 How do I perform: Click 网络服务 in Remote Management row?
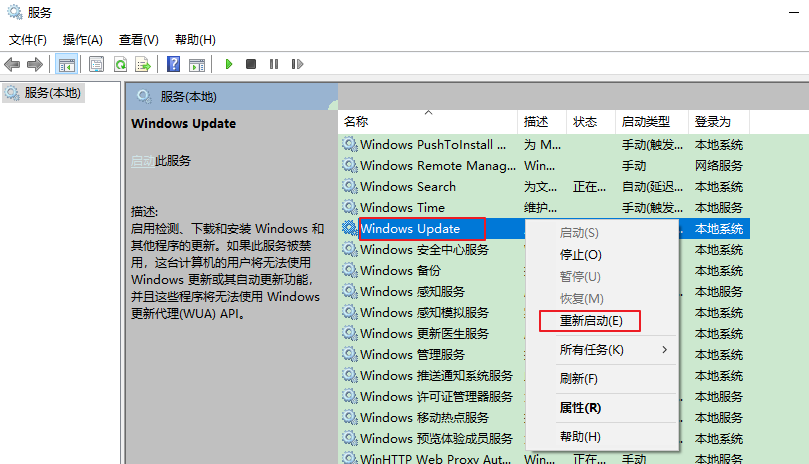[x=719, y=166]
